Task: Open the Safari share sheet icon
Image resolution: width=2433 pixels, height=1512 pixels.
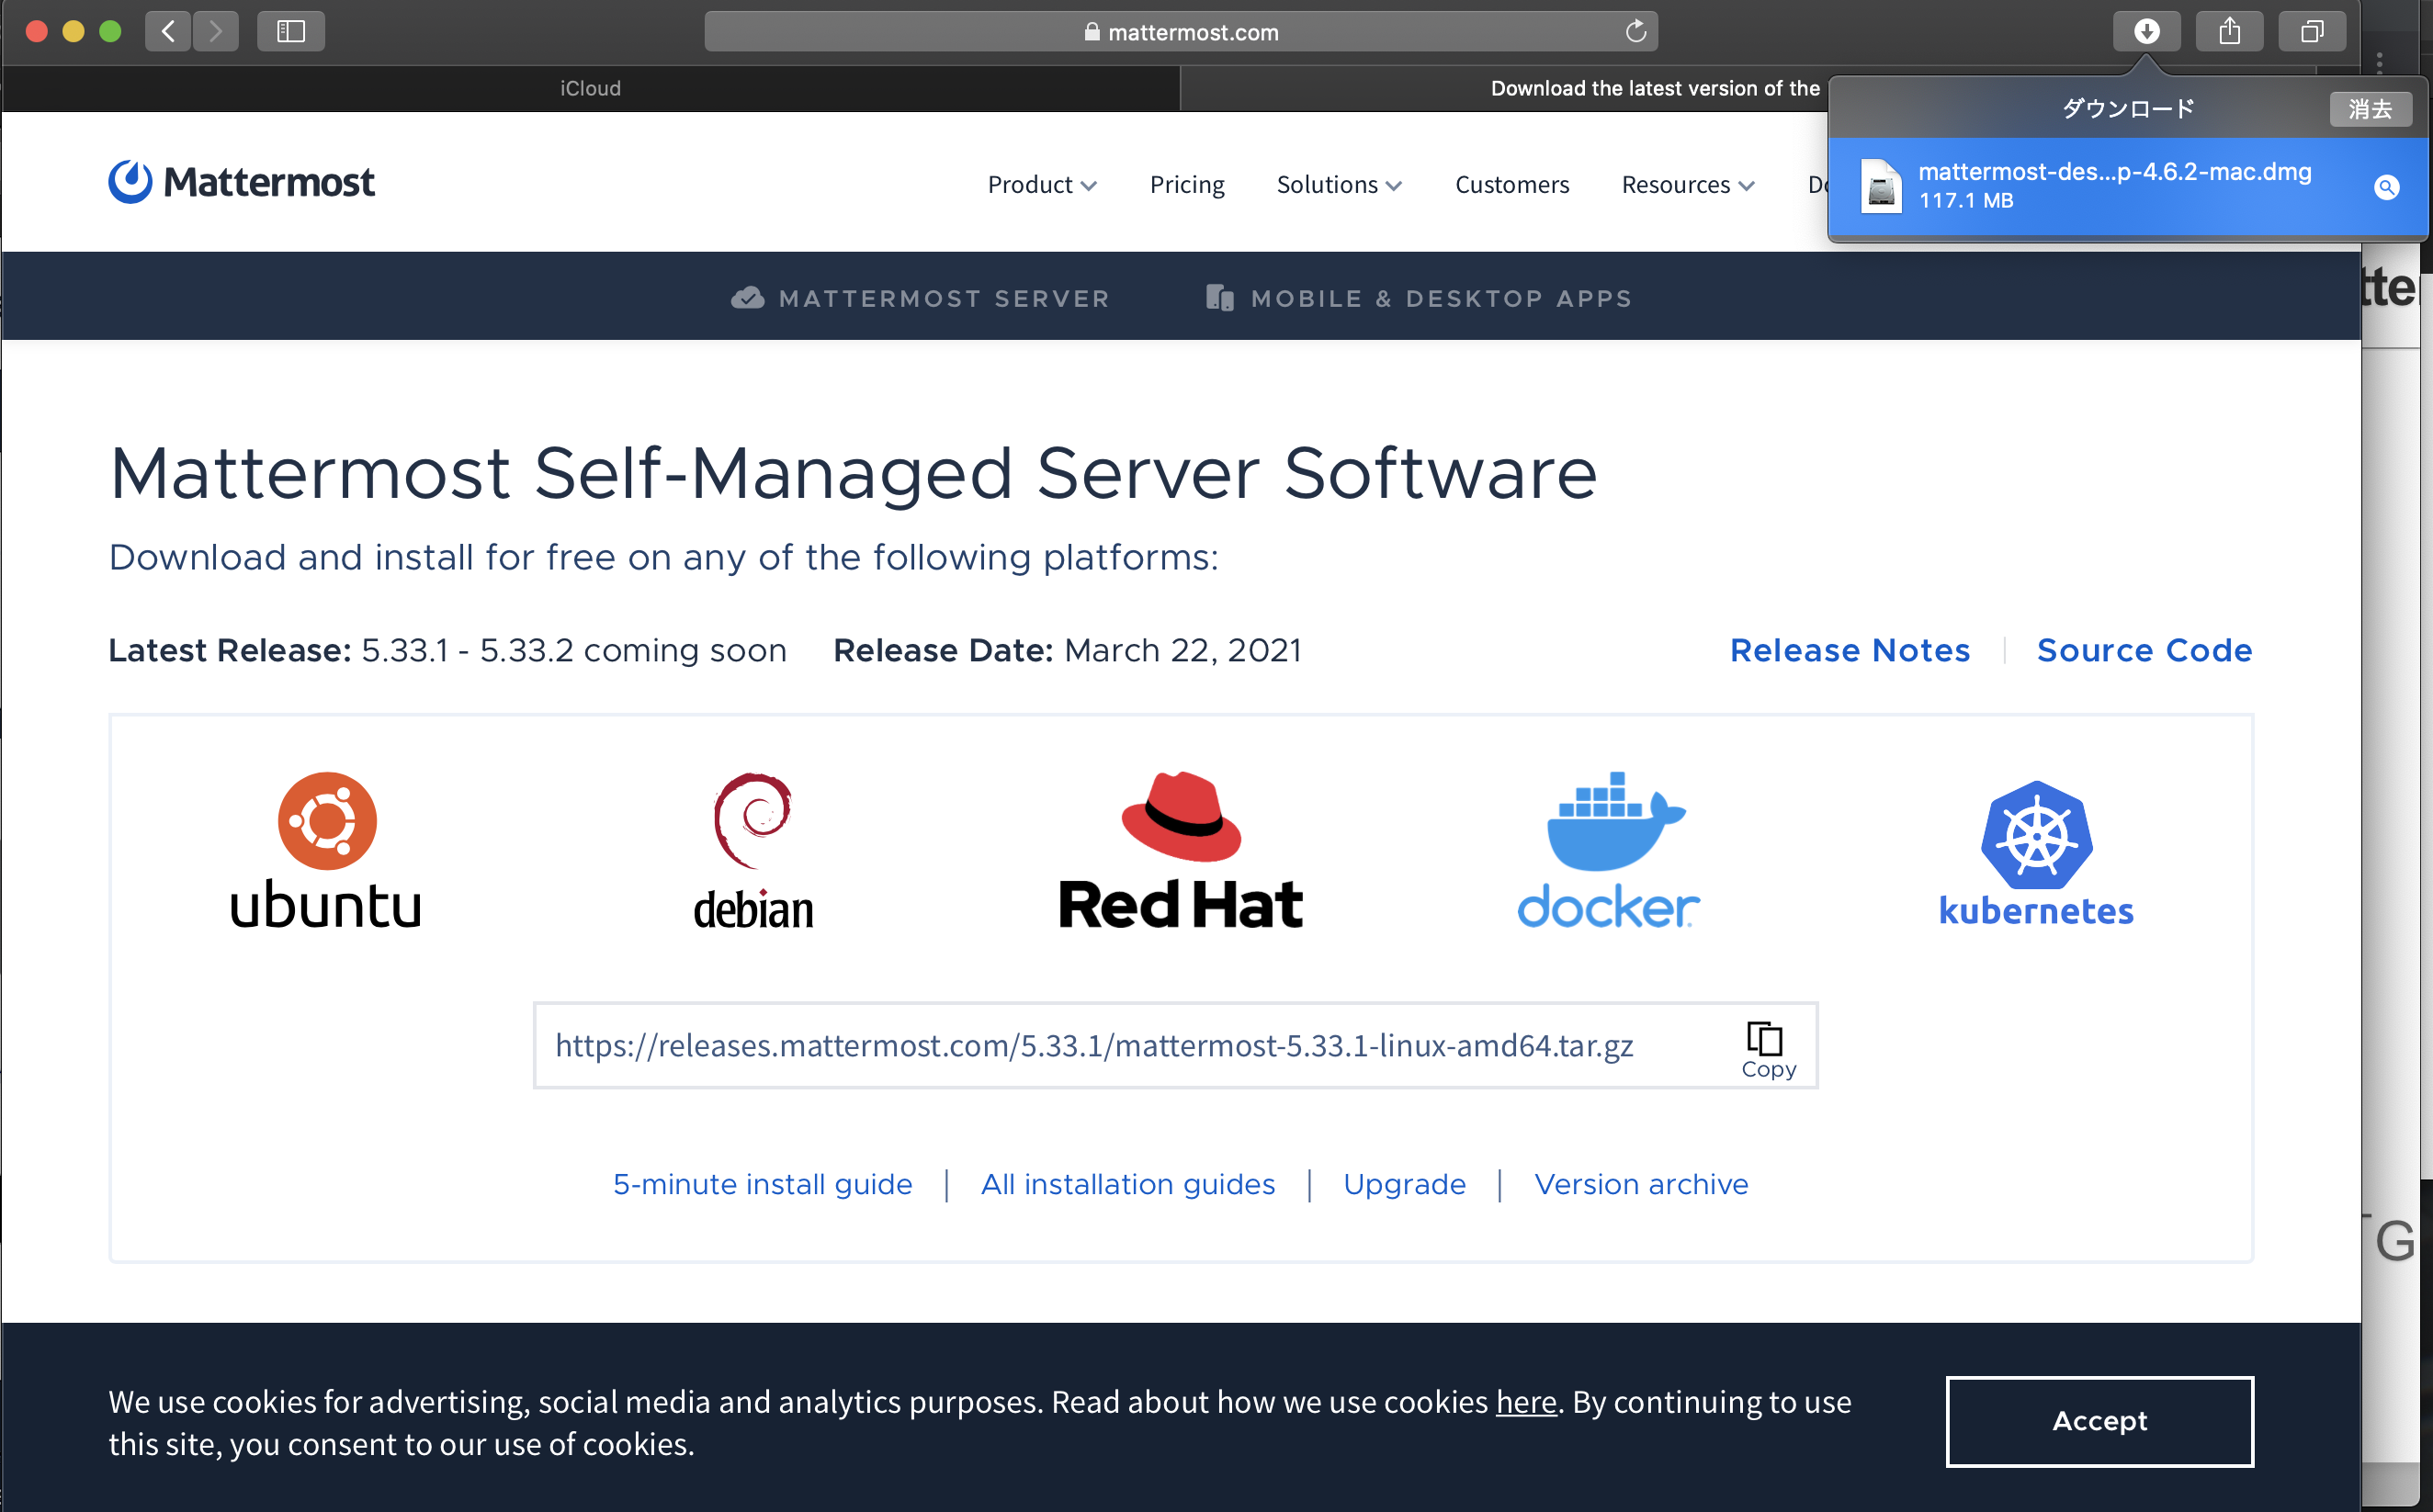Action: click(2229, 32)
